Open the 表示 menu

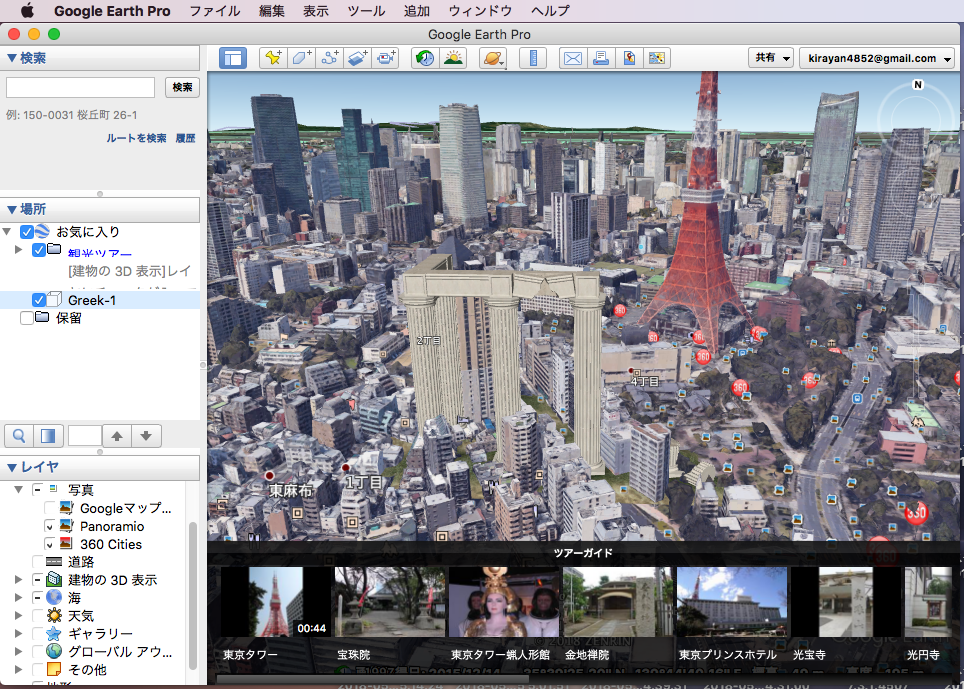[x=316, y=10]
